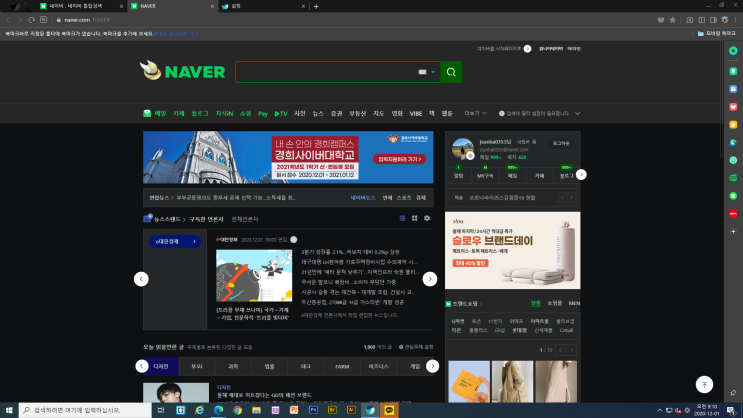Image resolution: width=743 pixels, height=418 pixels.
Task: Open 카페 in the service navigation bar
Action: coord(179,113)
